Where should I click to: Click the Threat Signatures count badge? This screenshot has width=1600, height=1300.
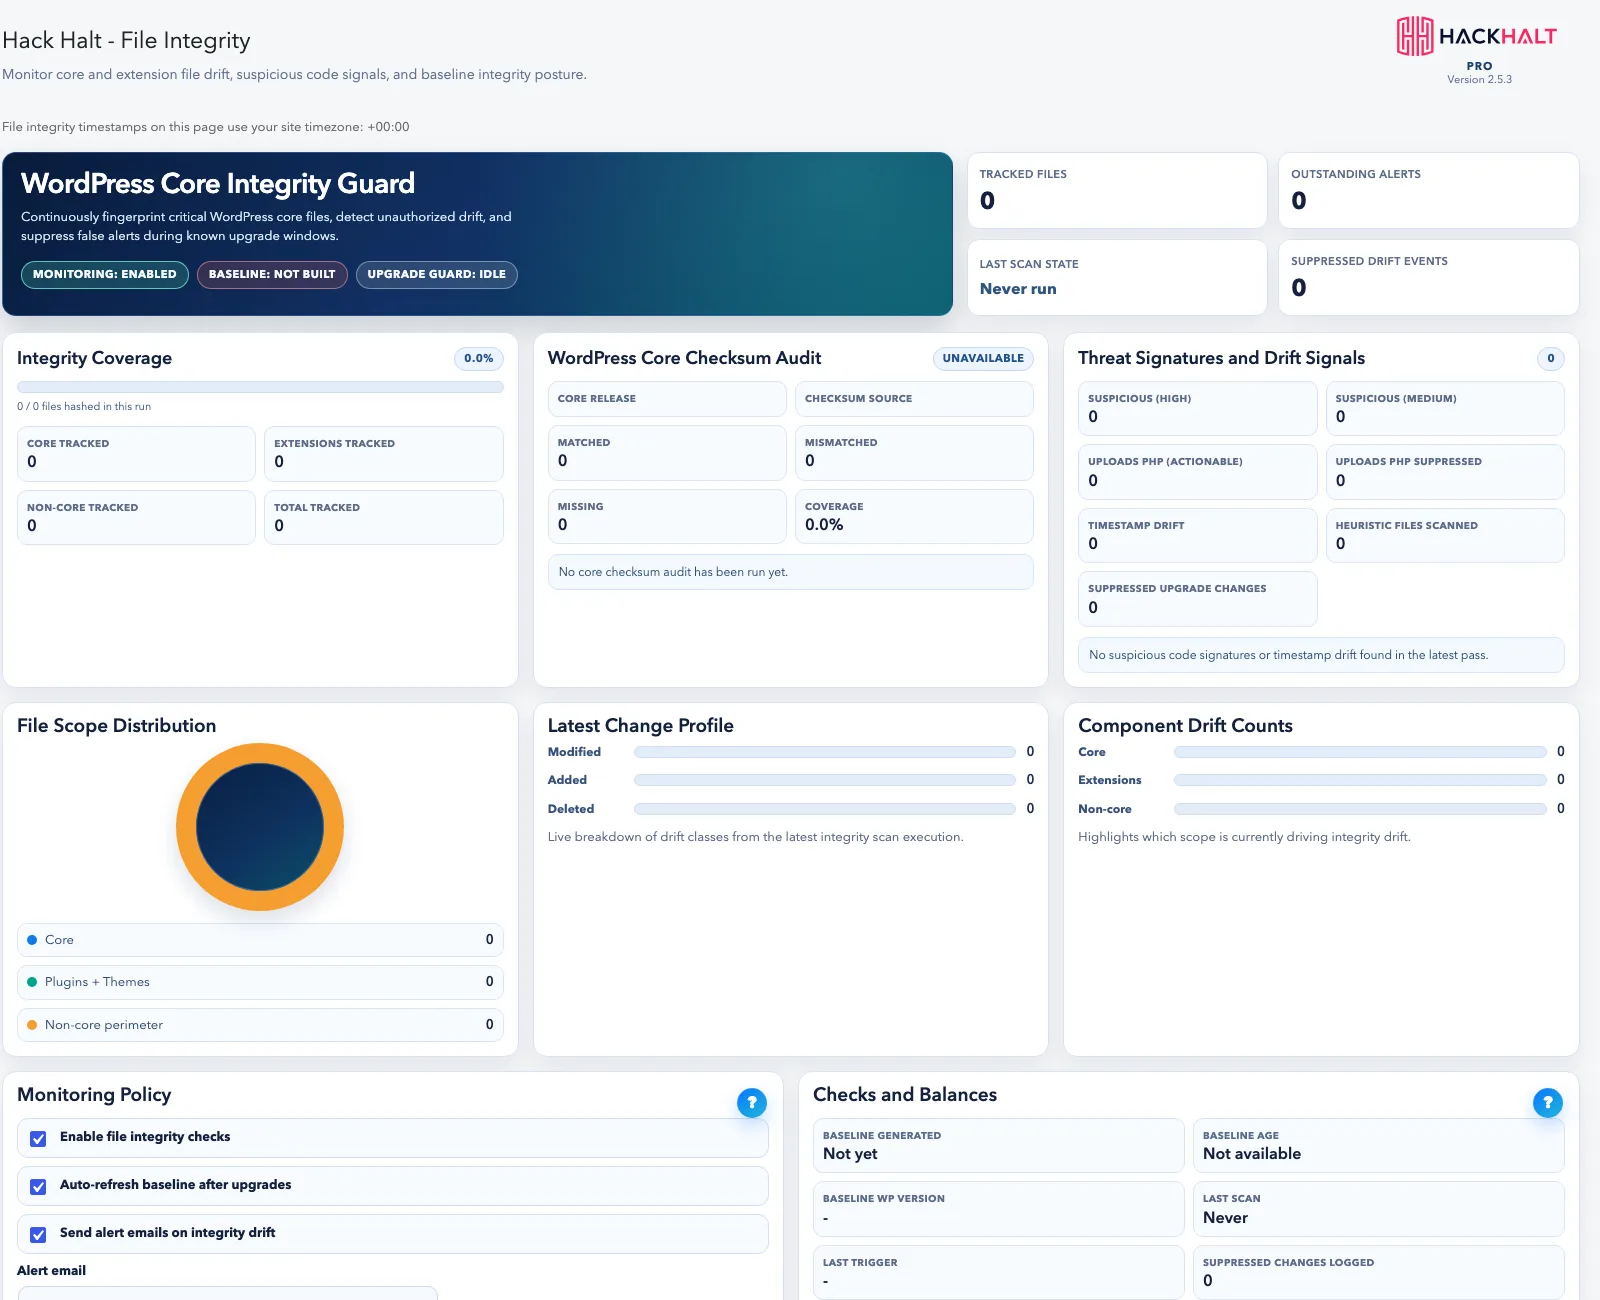(x=1551, y=358)
